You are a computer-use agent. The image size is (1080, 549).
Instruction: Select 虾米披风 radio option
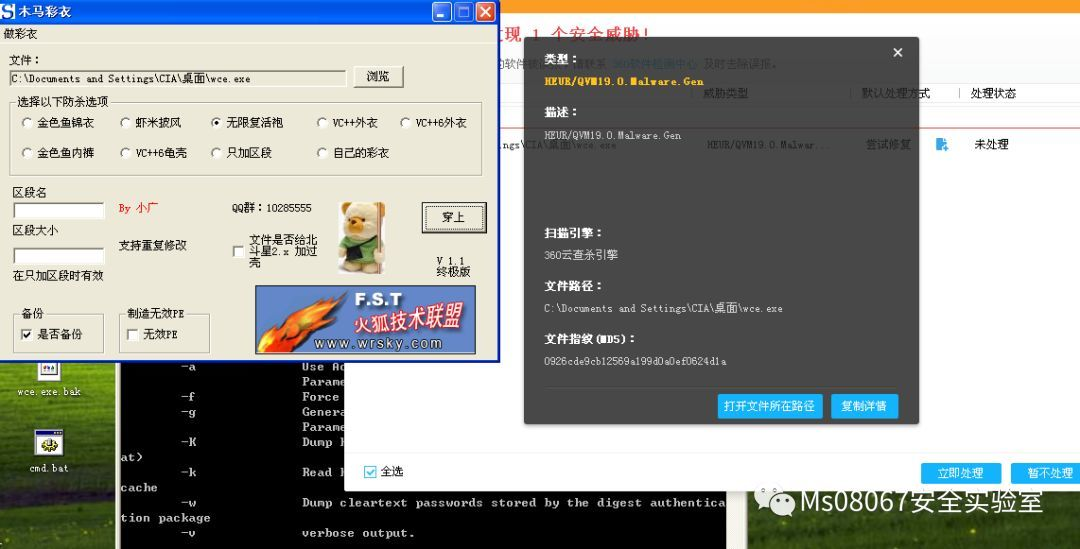[x=151, y=123]
